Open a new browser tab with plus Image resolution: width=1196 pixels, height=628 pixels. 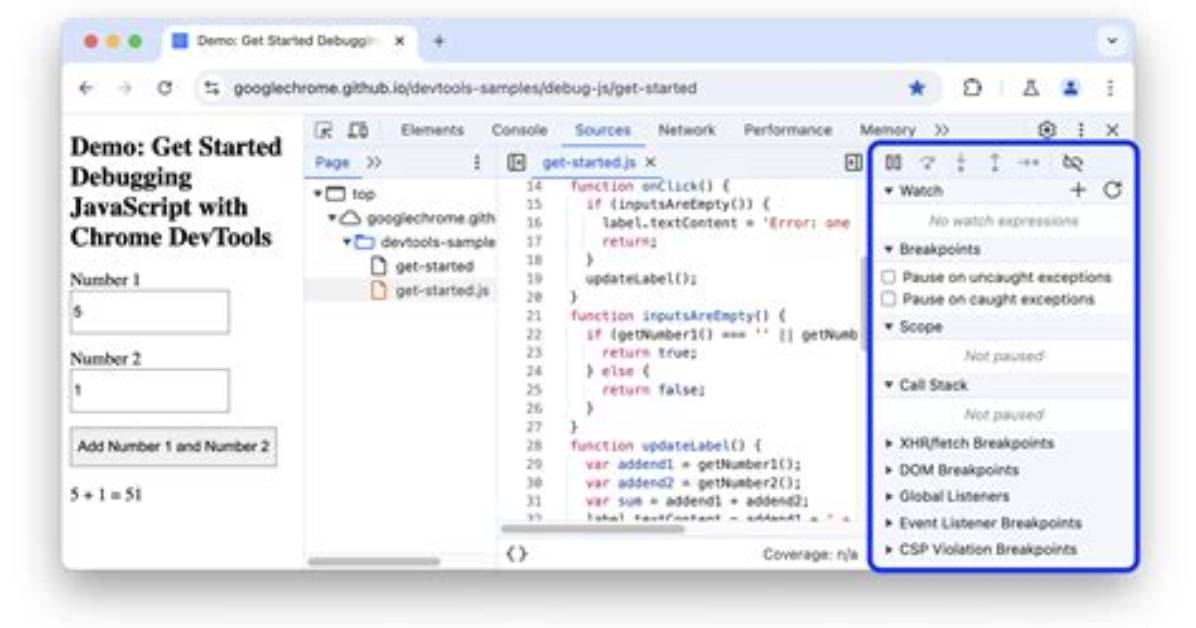(x=439, y=41)
